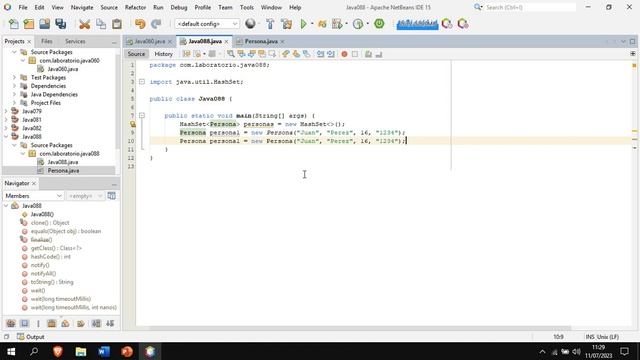Image resolution: width=640 pixels, height=360 pixels.
Task: Toggle Show Inner Classes in the Navigator
Action: (x=65, y=324)
